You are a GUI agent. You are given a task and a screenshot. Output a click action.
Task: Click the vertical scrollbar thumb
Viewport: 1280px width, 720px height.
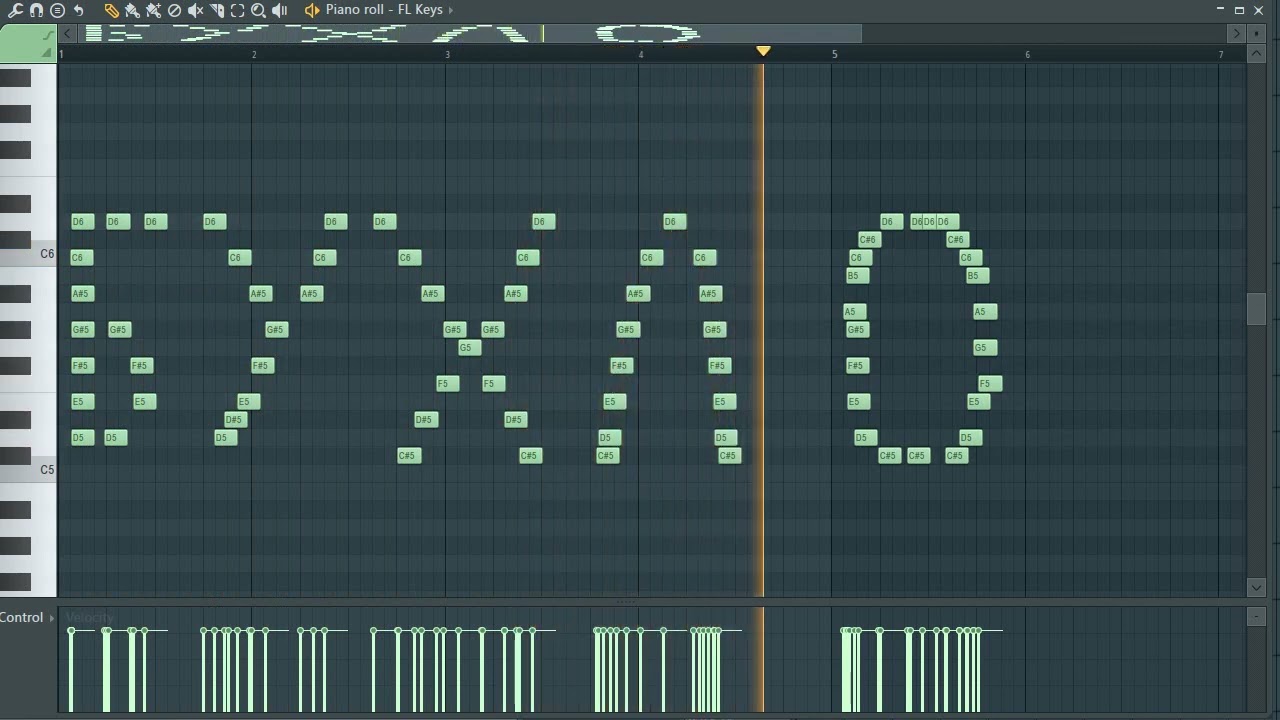coord(1257,309)
